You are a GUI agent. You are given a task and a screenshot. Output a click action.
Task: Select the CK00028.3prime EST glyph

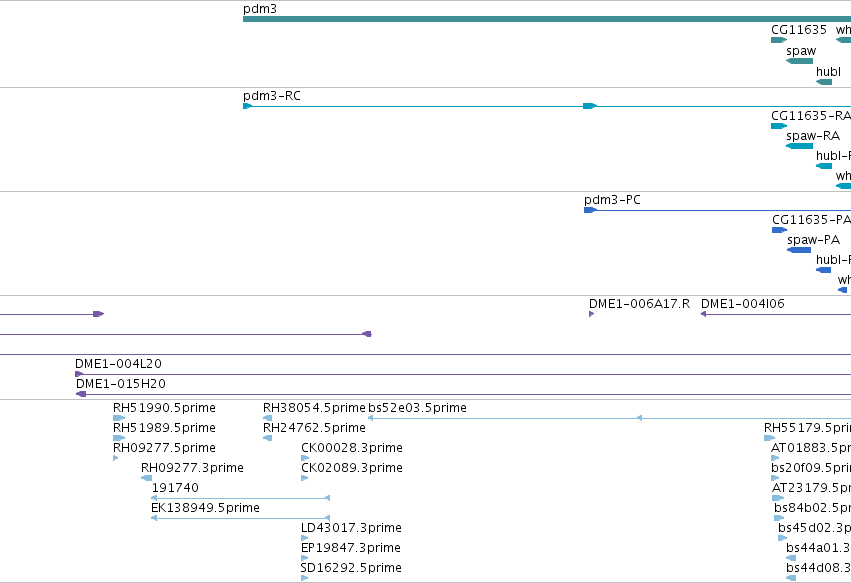pyautogui.click(x=304, y=458)
